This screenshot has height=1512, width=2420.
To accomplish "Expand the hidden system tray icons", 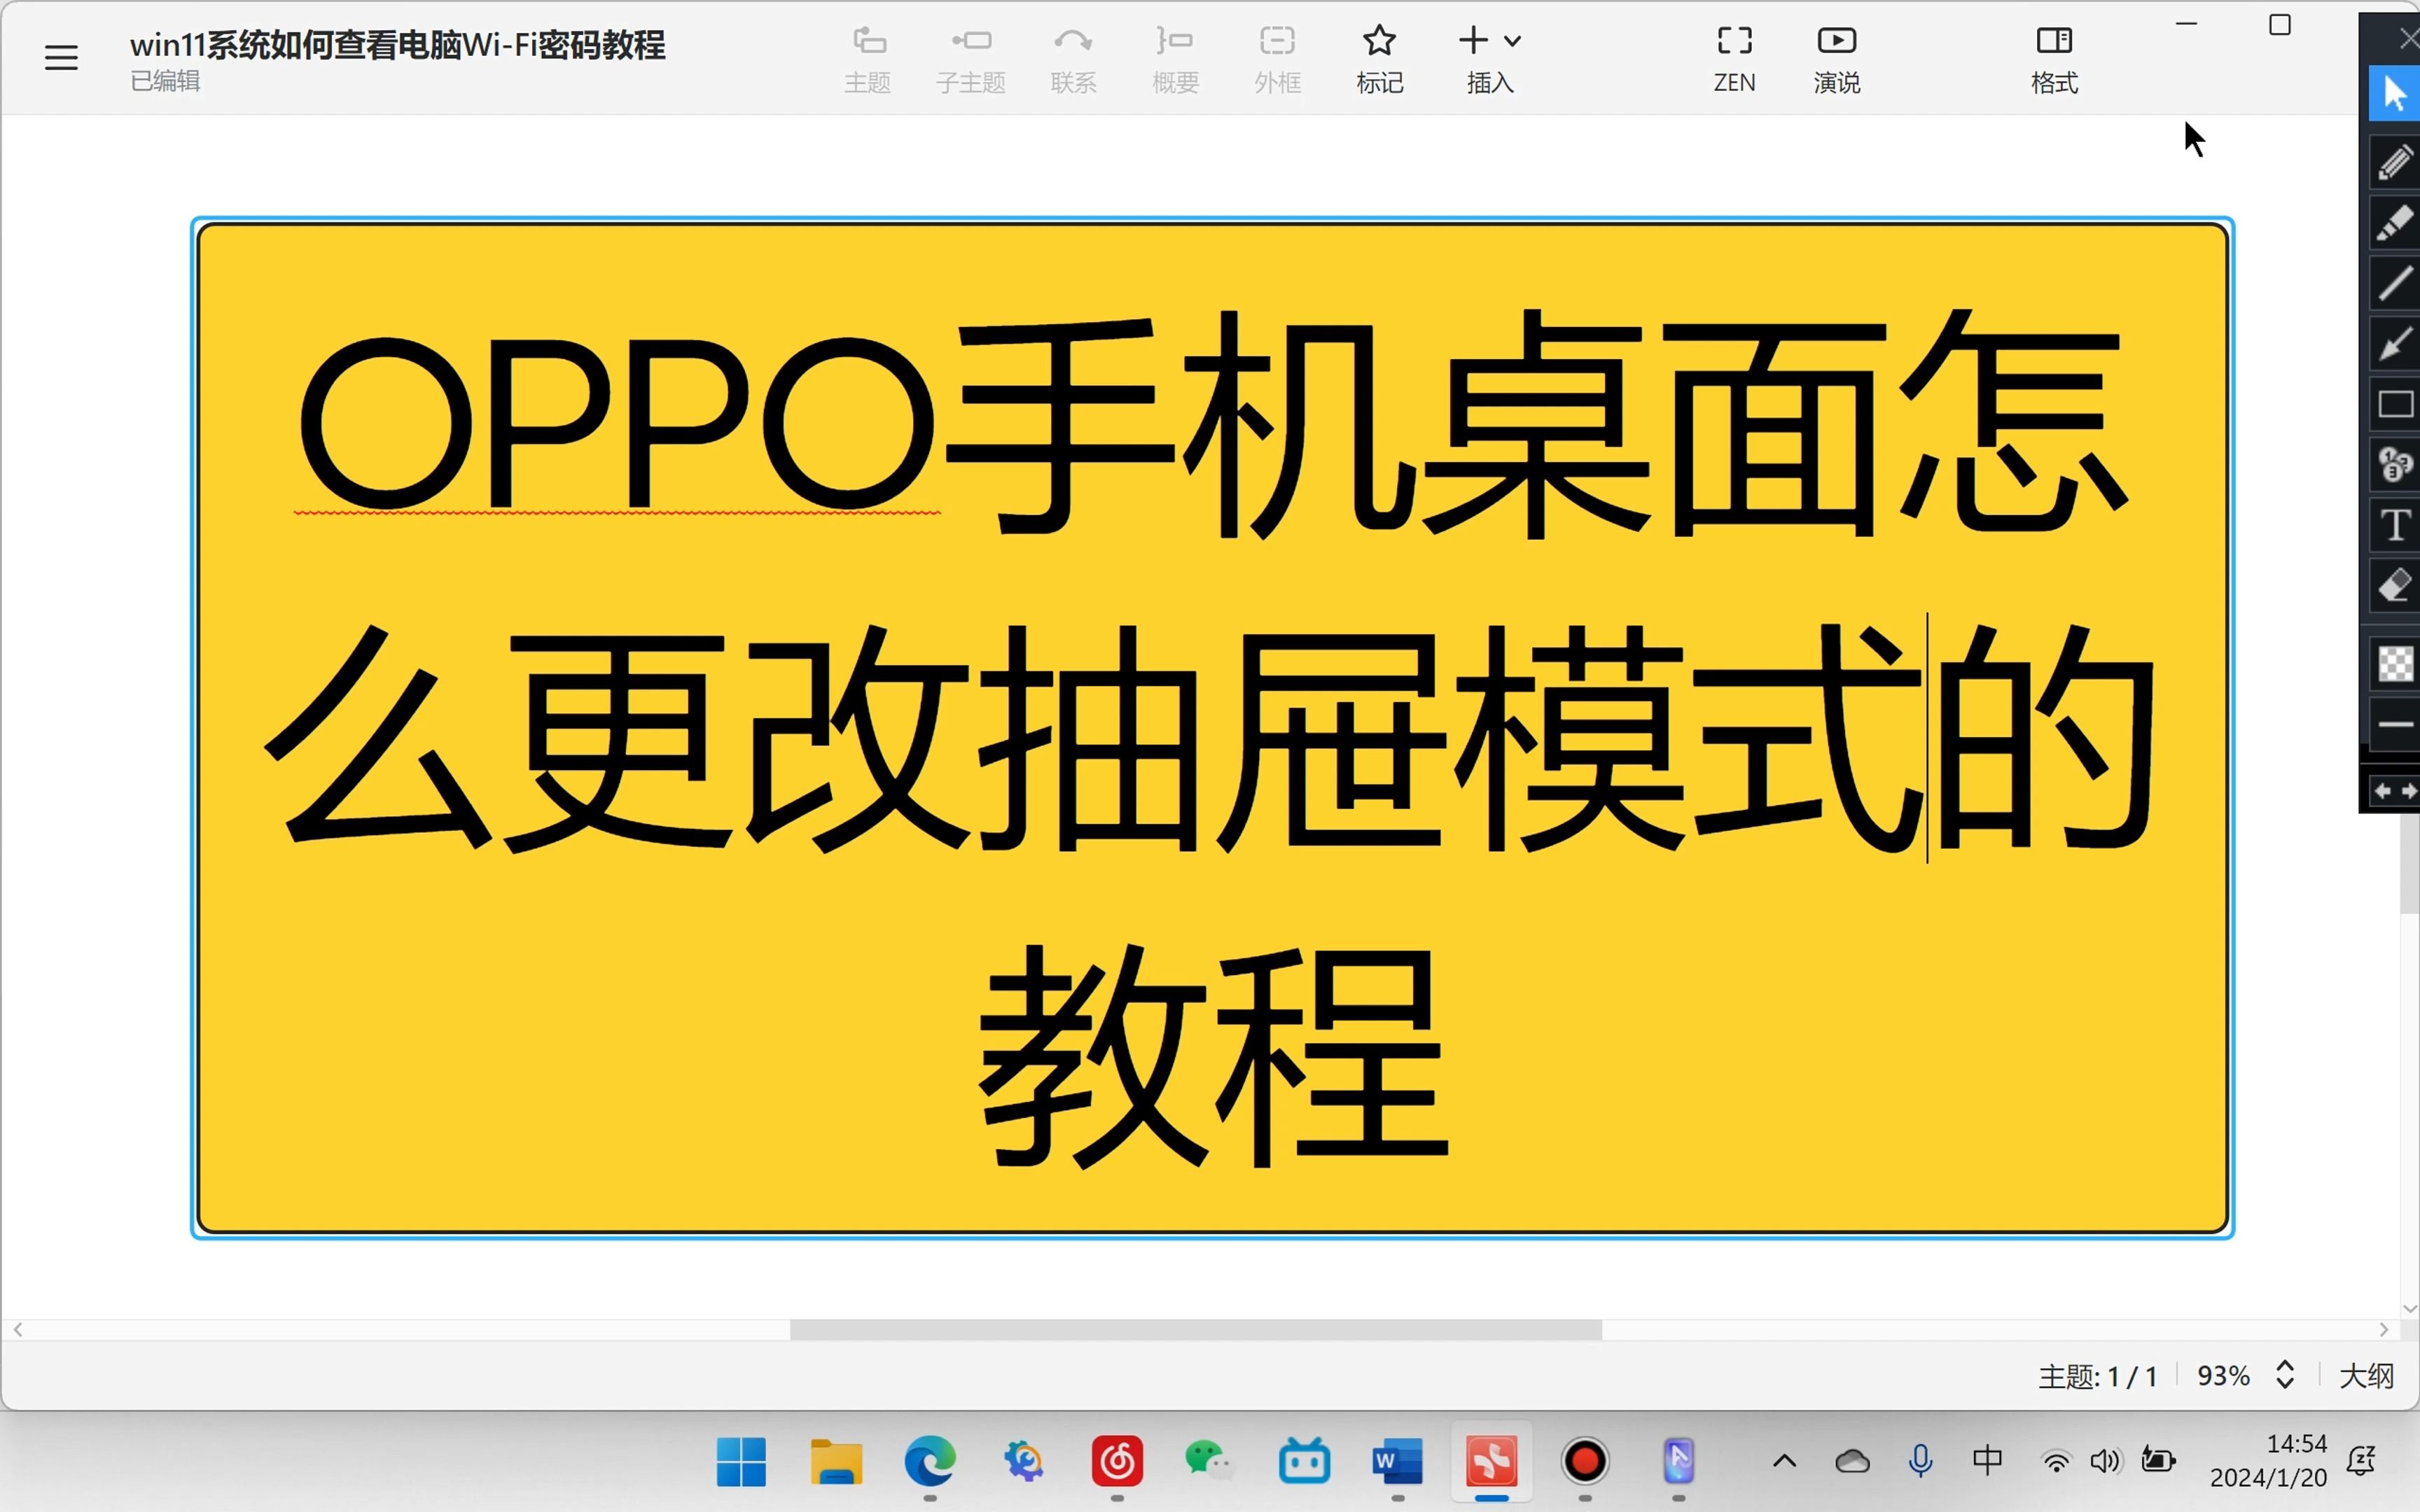I will click(x=1785, y=1462).
